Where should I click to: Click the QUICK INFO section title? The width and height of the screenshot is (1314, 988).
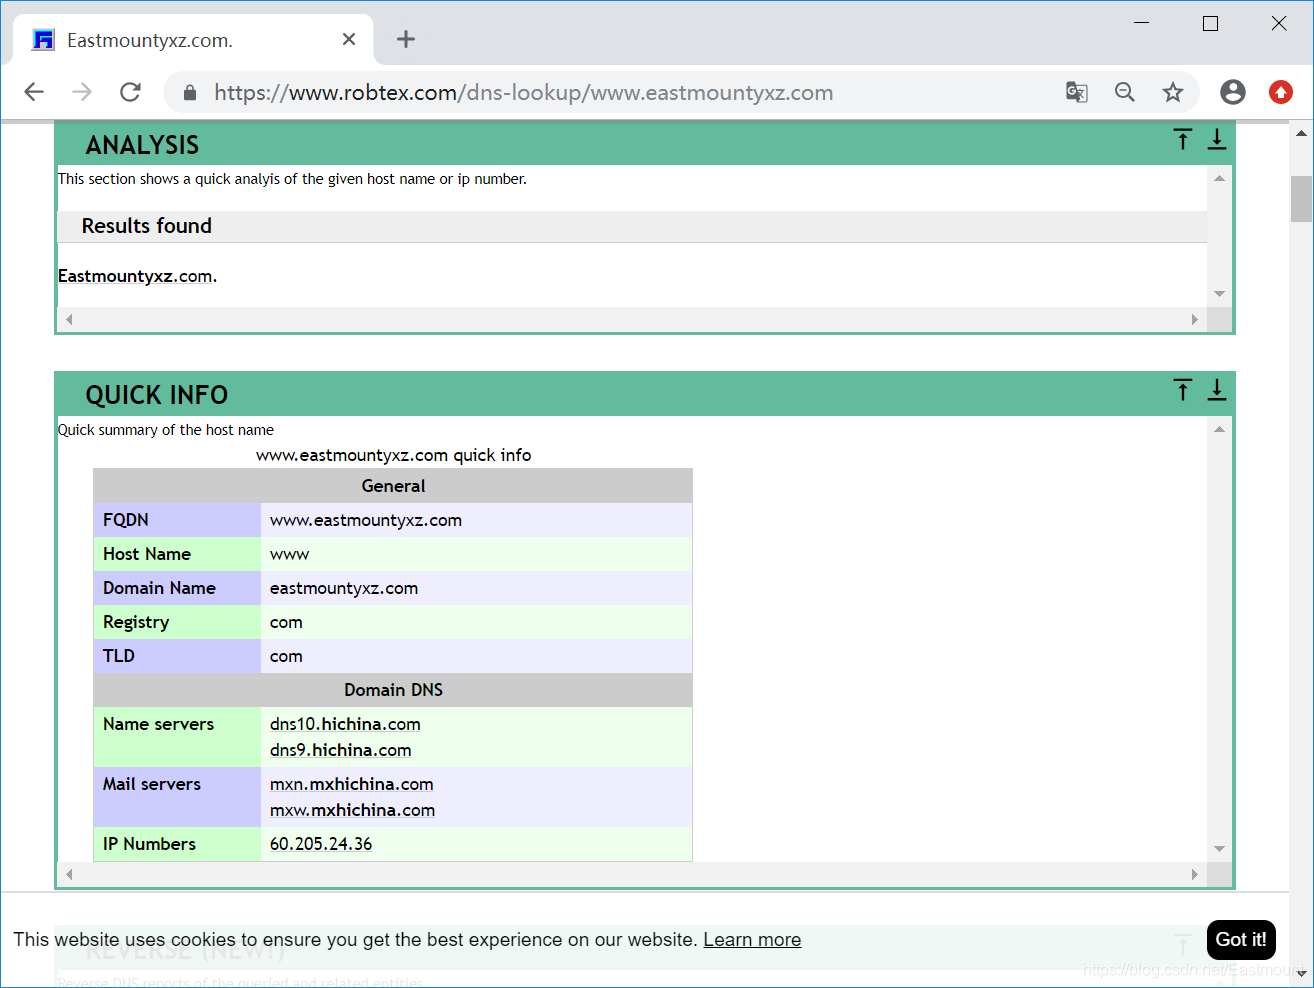(x=157, y=395)
